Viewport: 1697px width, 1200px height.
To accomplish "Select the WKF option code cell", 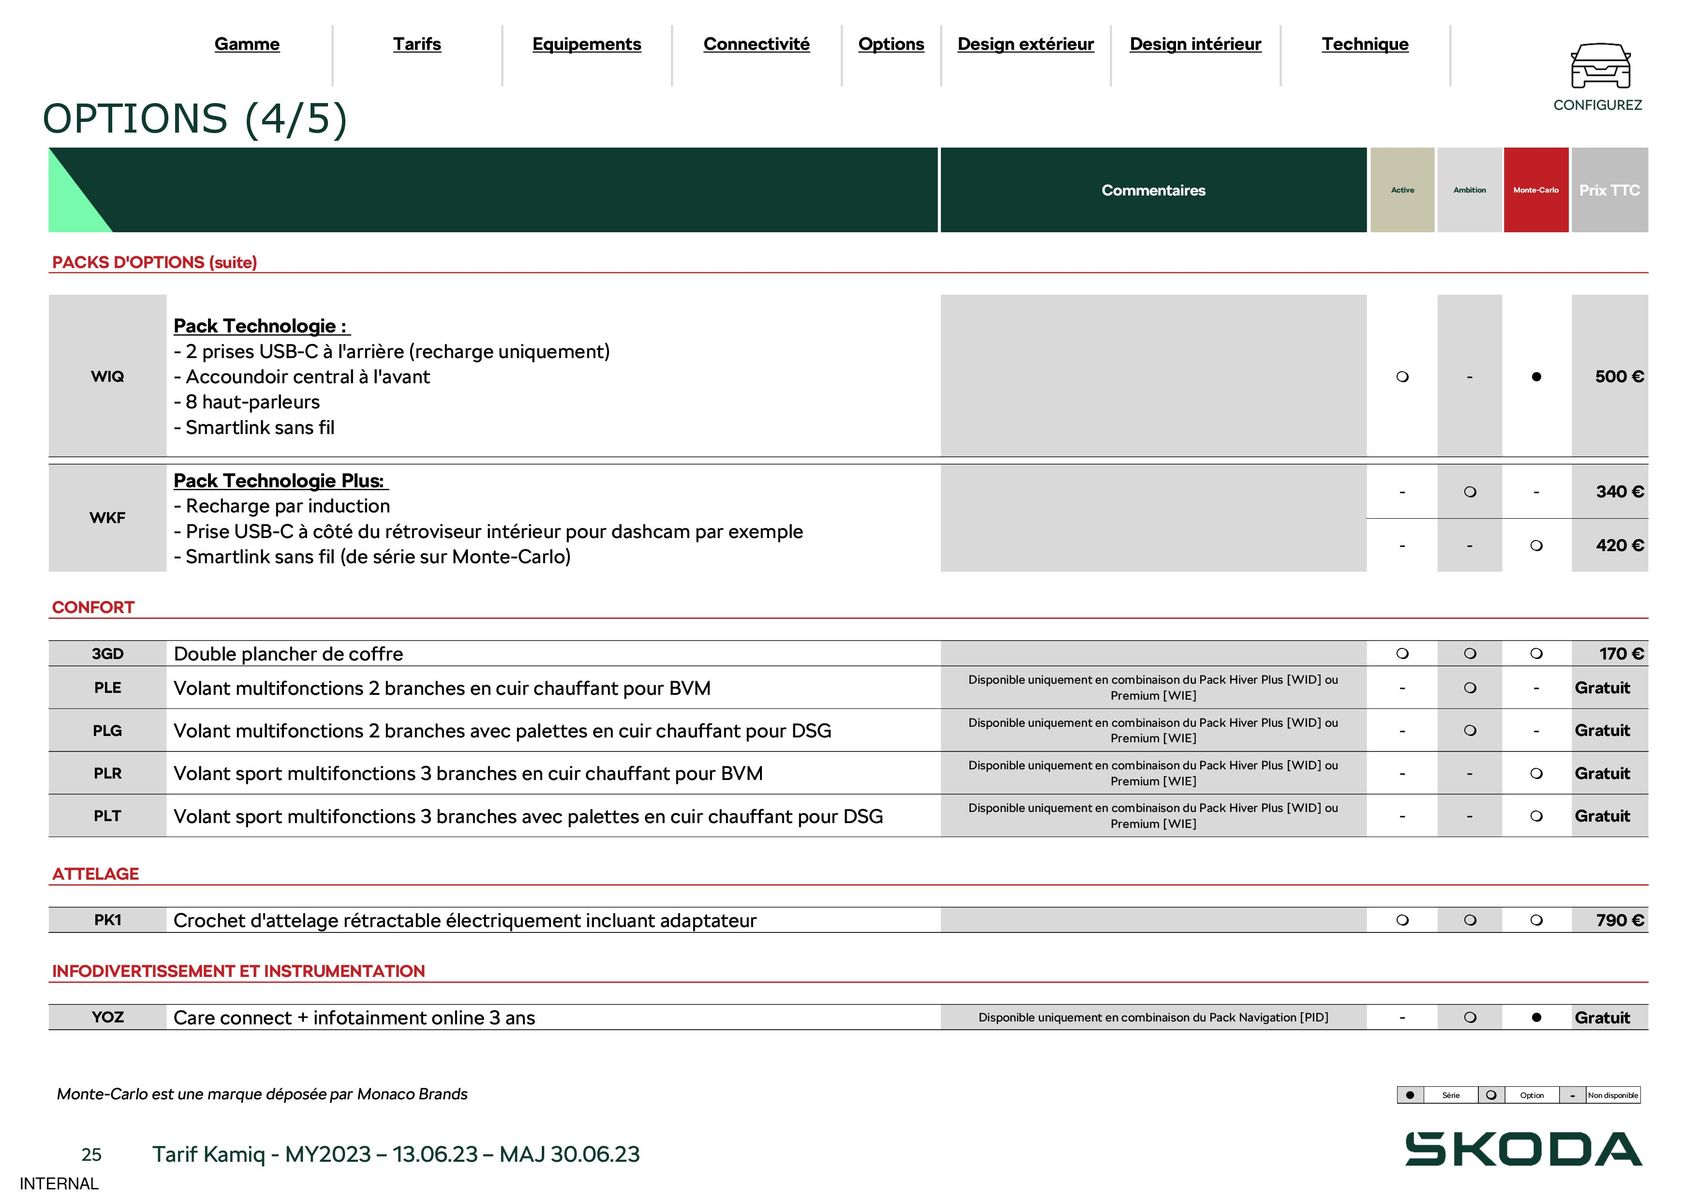I will pos(107,518).
